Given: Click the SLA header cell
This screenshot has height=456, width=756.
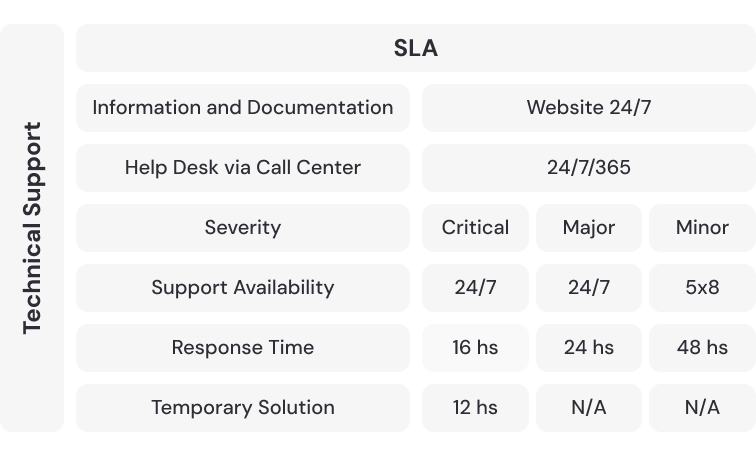Looking at the screenshot, I should click(415, 48).
